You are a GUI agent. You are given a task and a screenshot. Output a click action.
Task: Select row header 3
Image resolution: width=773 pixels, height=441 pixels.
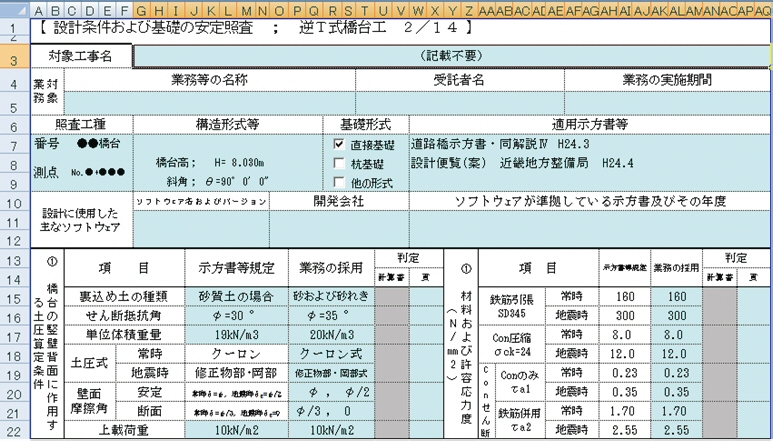pos(13,57)
